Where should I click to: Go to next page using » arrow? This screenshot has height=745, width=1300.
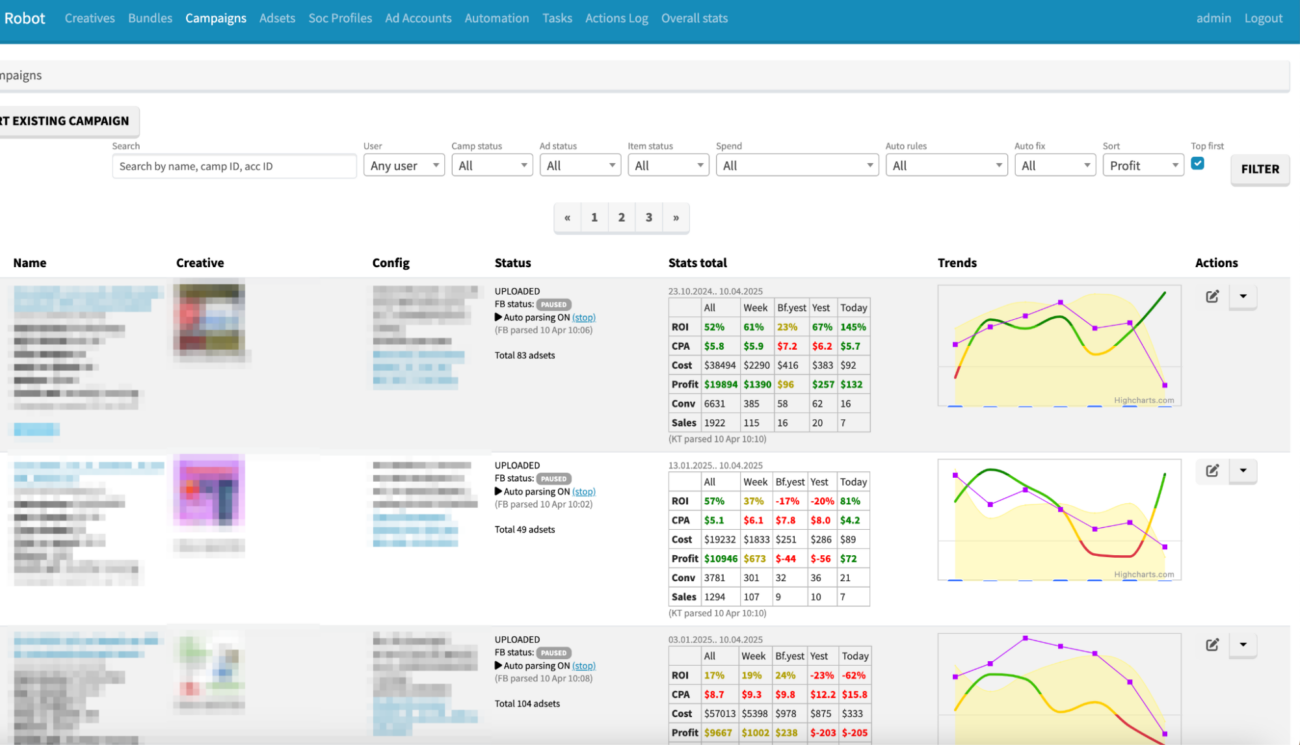[x=676, y=218]
